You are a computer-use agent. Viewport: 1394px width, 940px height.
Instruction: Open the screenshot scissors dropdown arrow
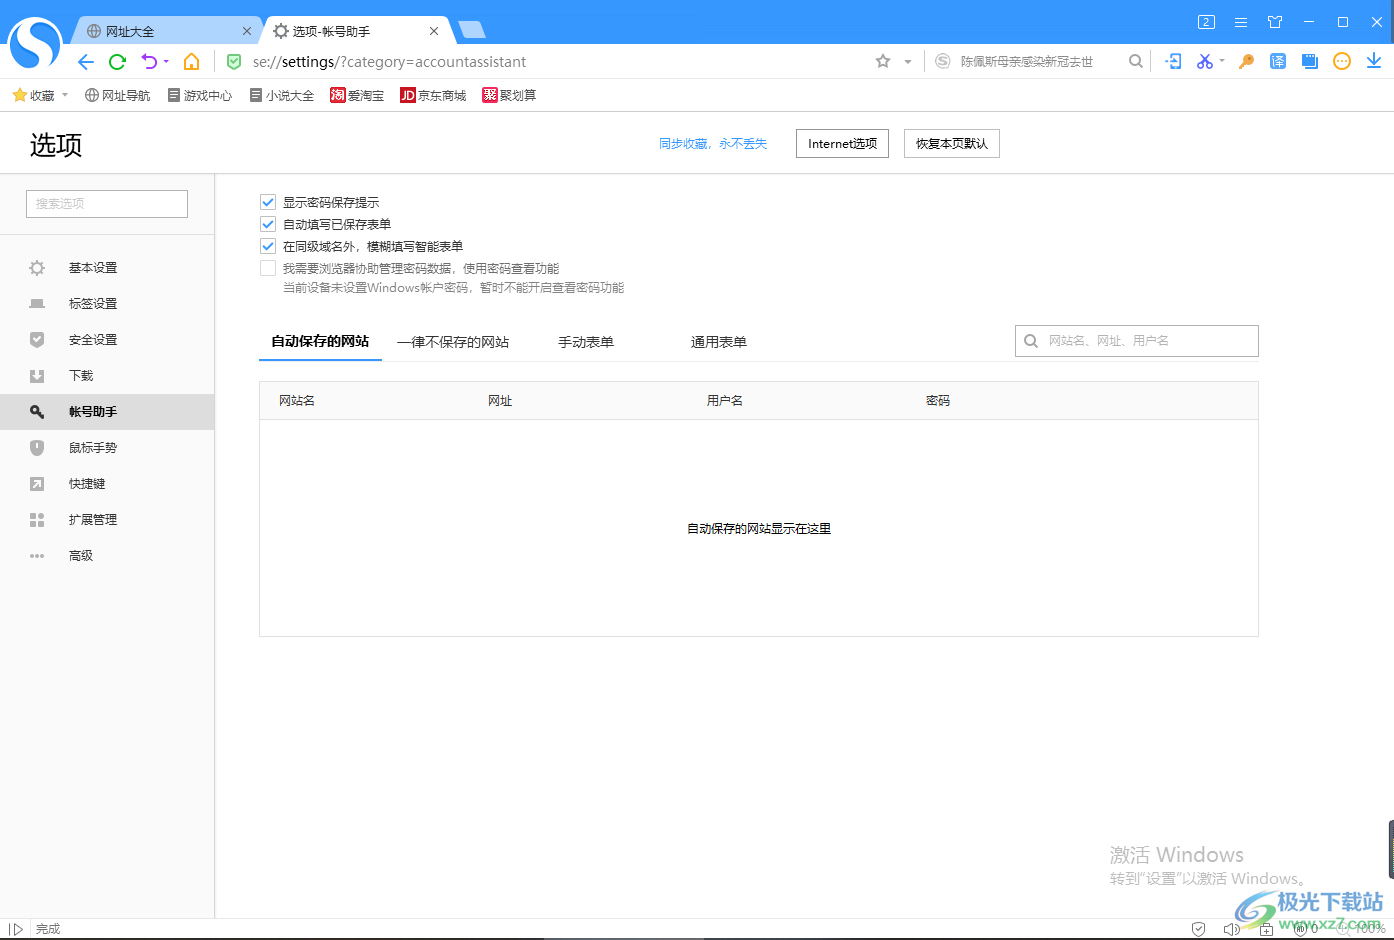point(1222,61)
